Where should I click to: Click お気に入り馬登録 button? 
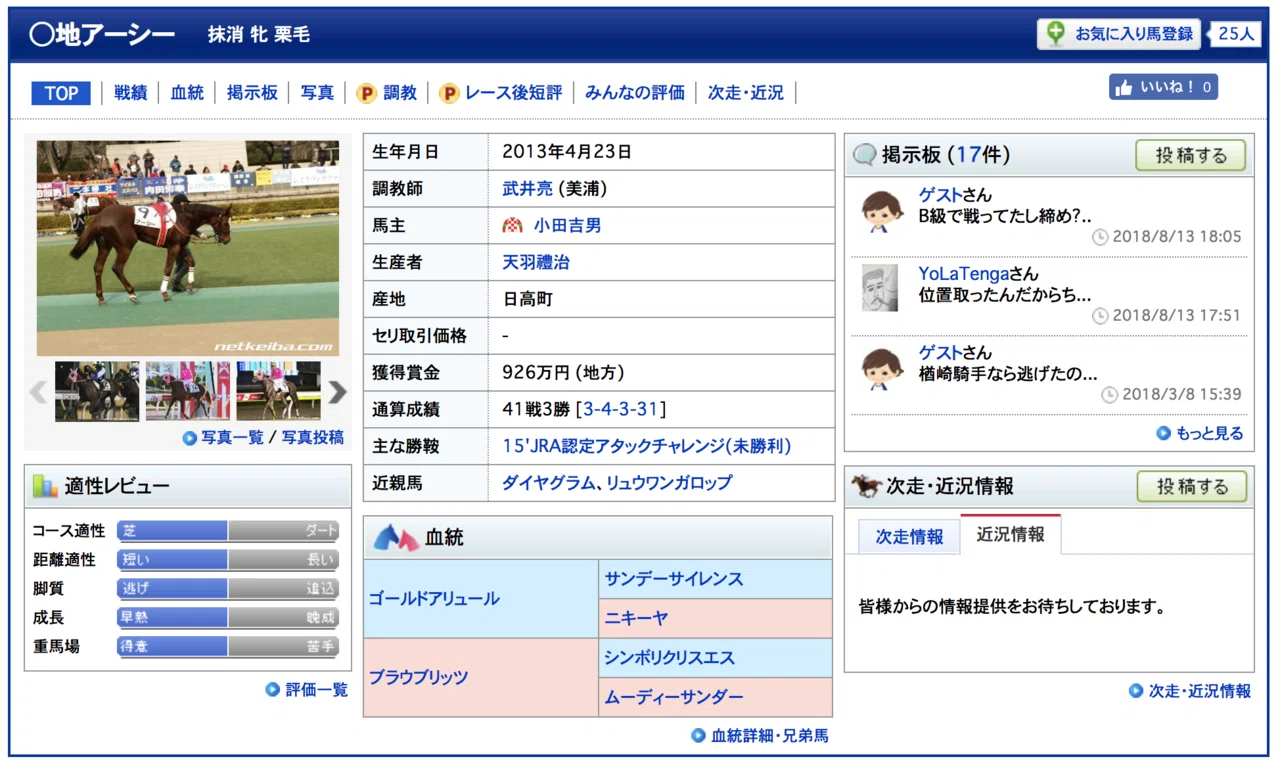pyautogui.click(x=1119, y=34)
